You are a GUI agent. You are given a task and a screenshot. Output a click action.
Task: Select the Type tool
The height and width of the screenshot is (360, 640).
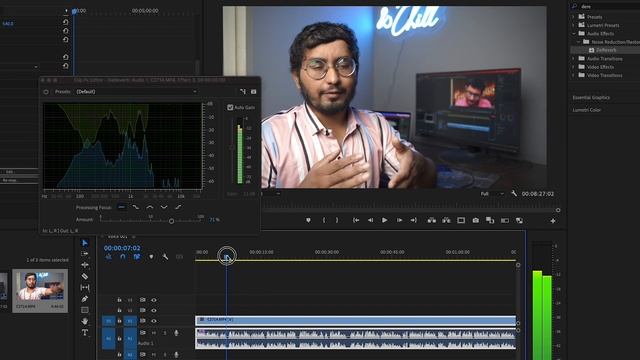(85, 333)
